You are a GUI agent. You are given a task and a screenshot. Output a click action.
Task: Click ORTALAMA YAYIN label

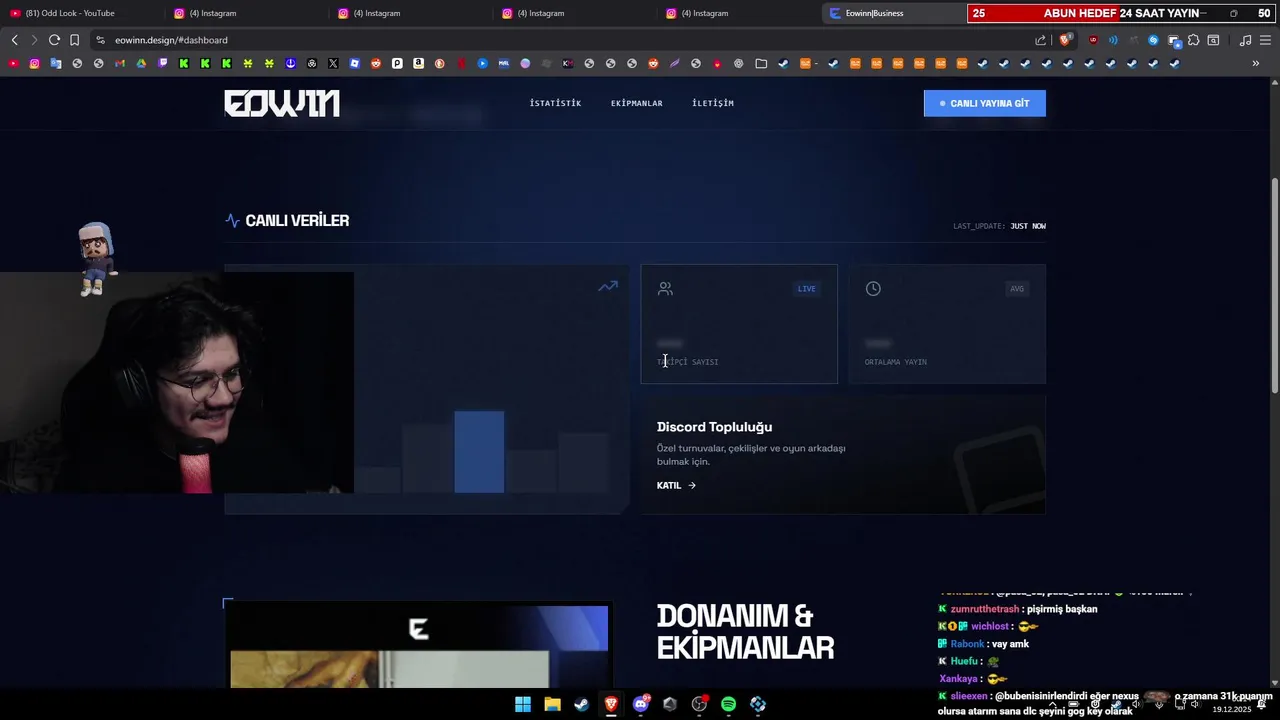pos(896,362)
